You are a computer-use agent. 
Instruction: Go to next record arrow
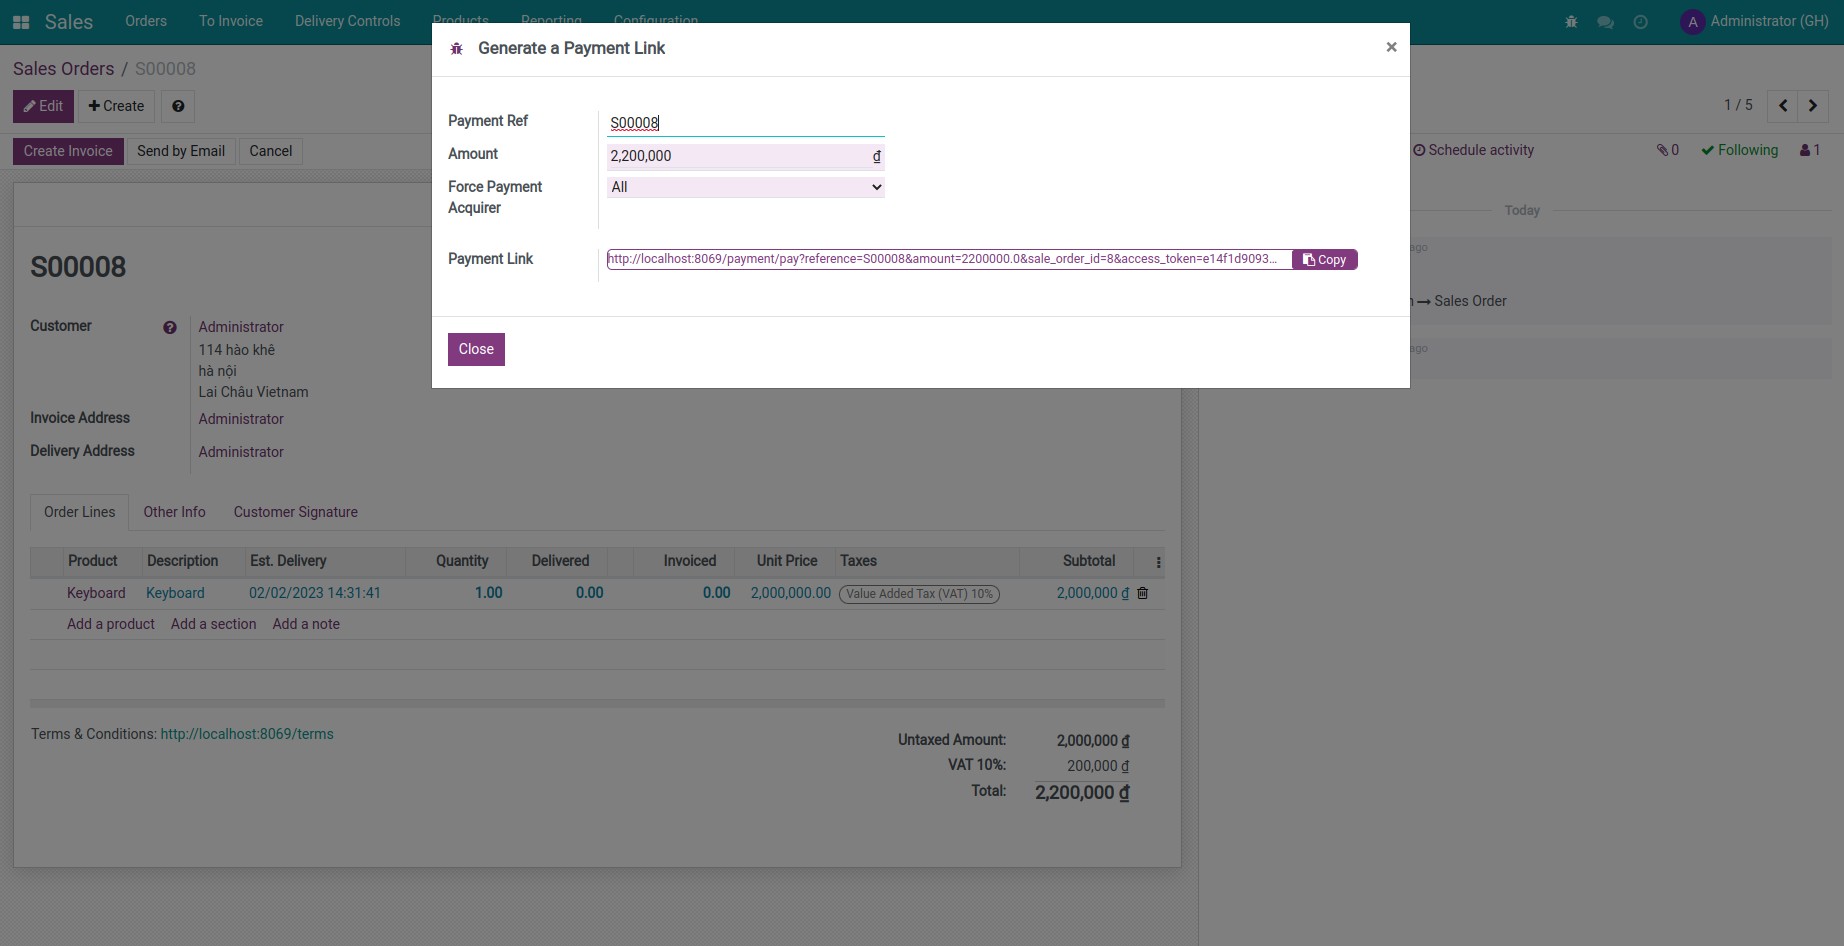click(x=1813, y=105)
